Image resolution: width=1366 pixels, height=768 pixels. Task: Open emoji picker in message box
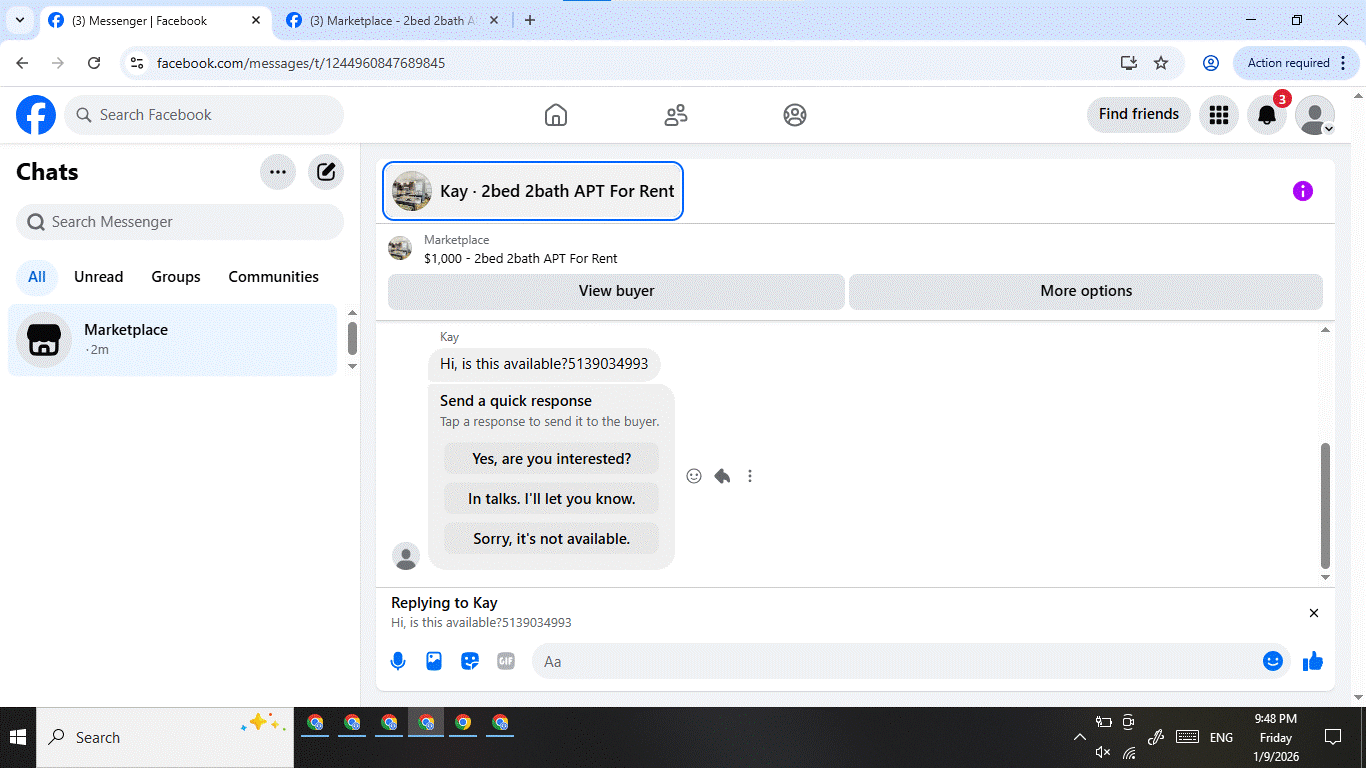1273,661
